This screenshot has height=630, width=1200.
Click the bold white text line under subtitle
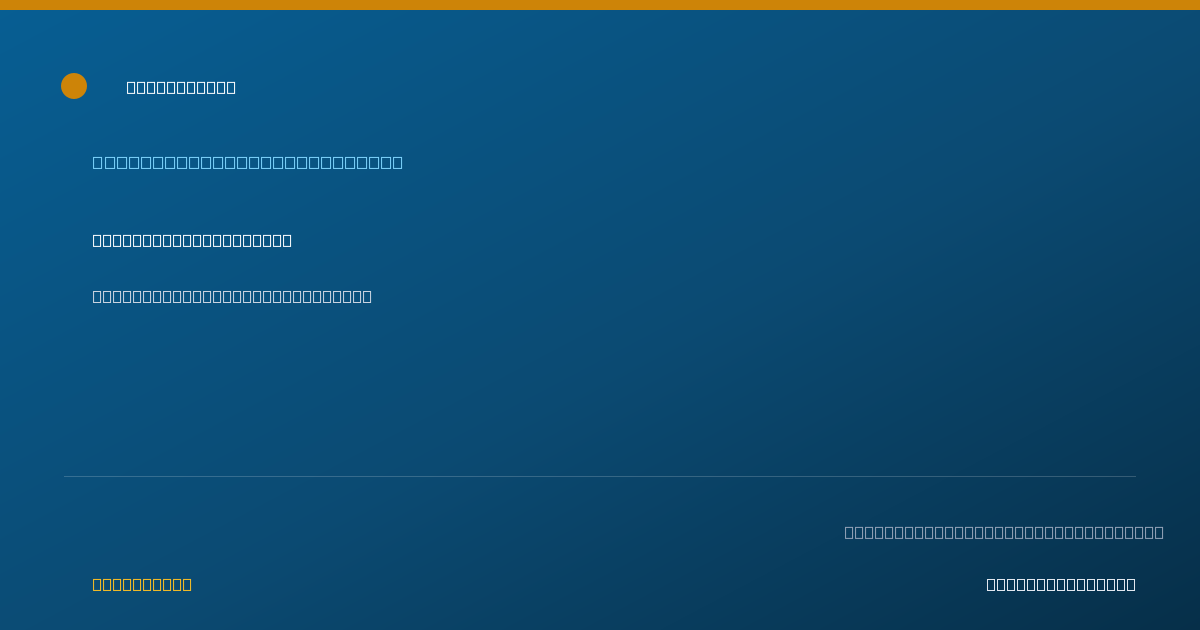click(192, 240)
